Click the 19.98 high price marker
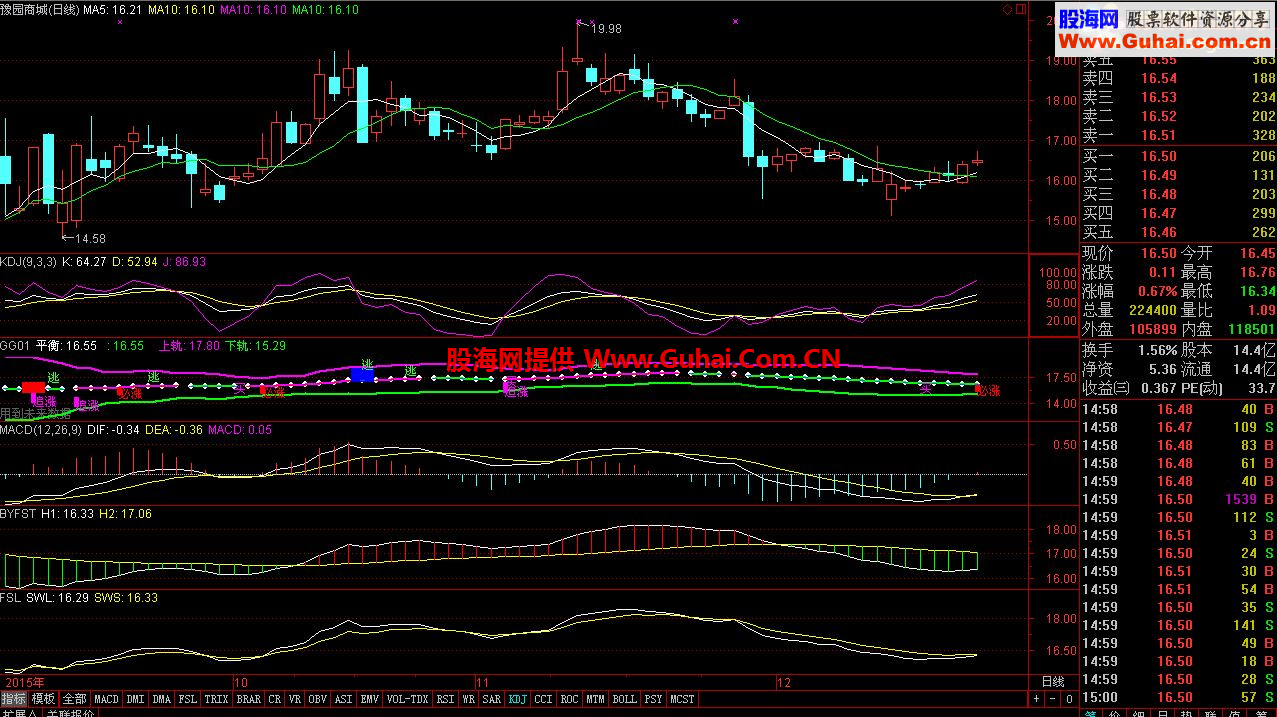The width and height of the screenshot is (1277, 717). coord(606,29)
